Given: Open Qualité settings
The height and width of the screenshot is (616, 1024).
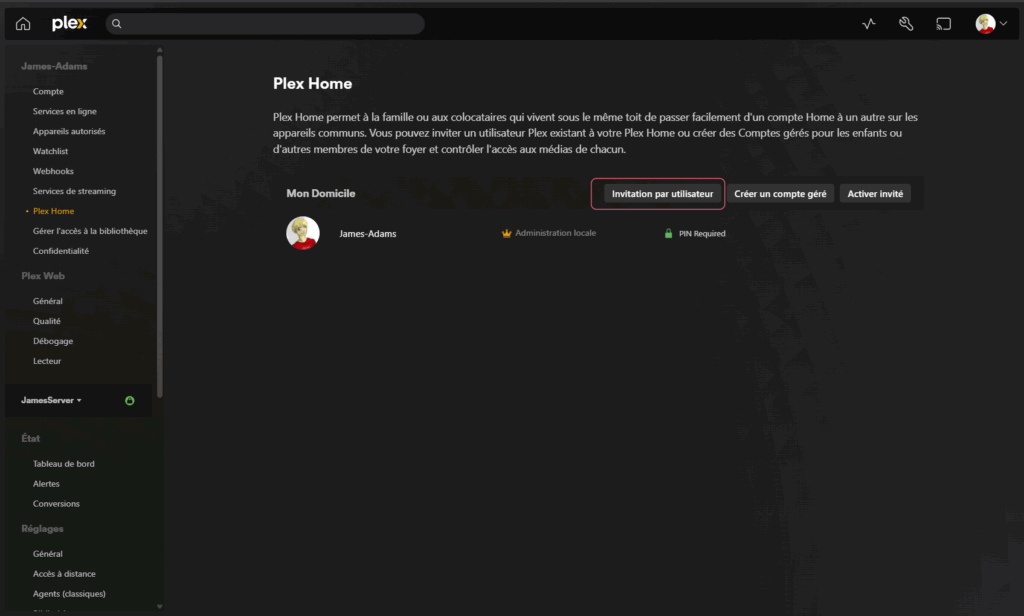Looking at the screenshot, I should [x=46, y=321].
